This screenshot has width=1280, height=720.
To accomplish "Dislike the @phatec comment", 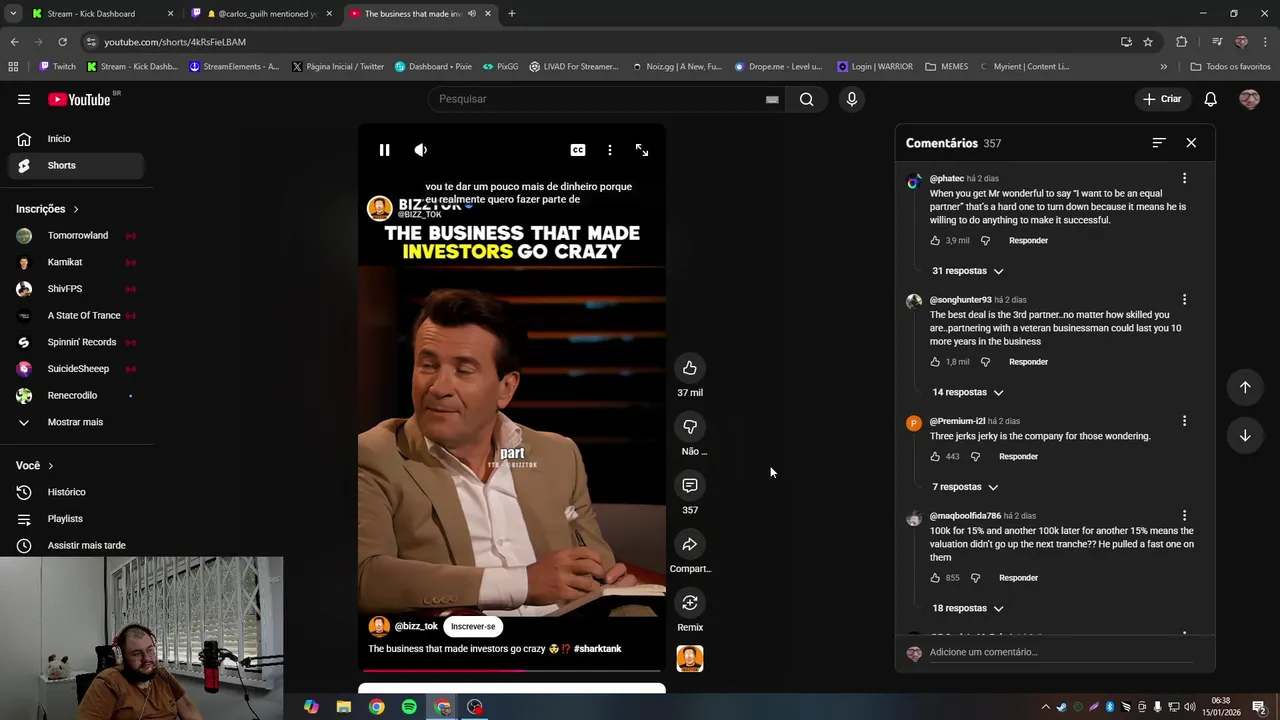I will click(x=985, y=241).
